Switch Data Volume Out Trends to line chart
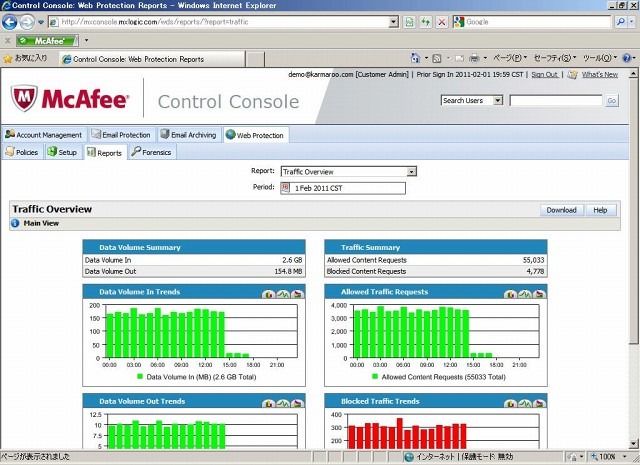640x465 pixels. click(x=283, y=403)
